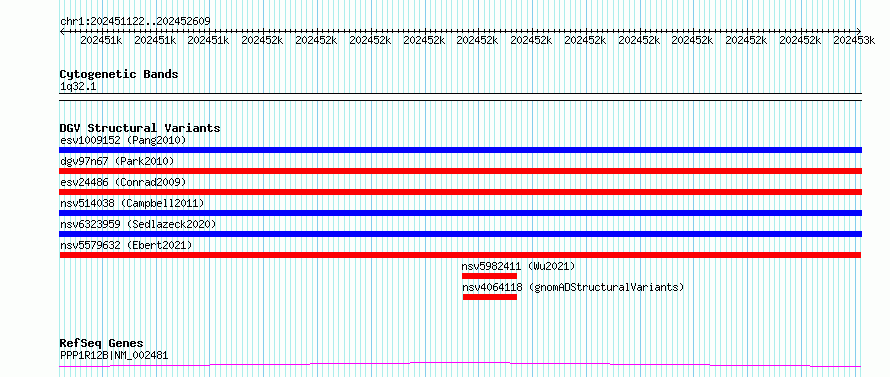The image size is (890, 377).
Task: Open the nsv514038 (Campbell2011) variant label
Action: (132, 203)
